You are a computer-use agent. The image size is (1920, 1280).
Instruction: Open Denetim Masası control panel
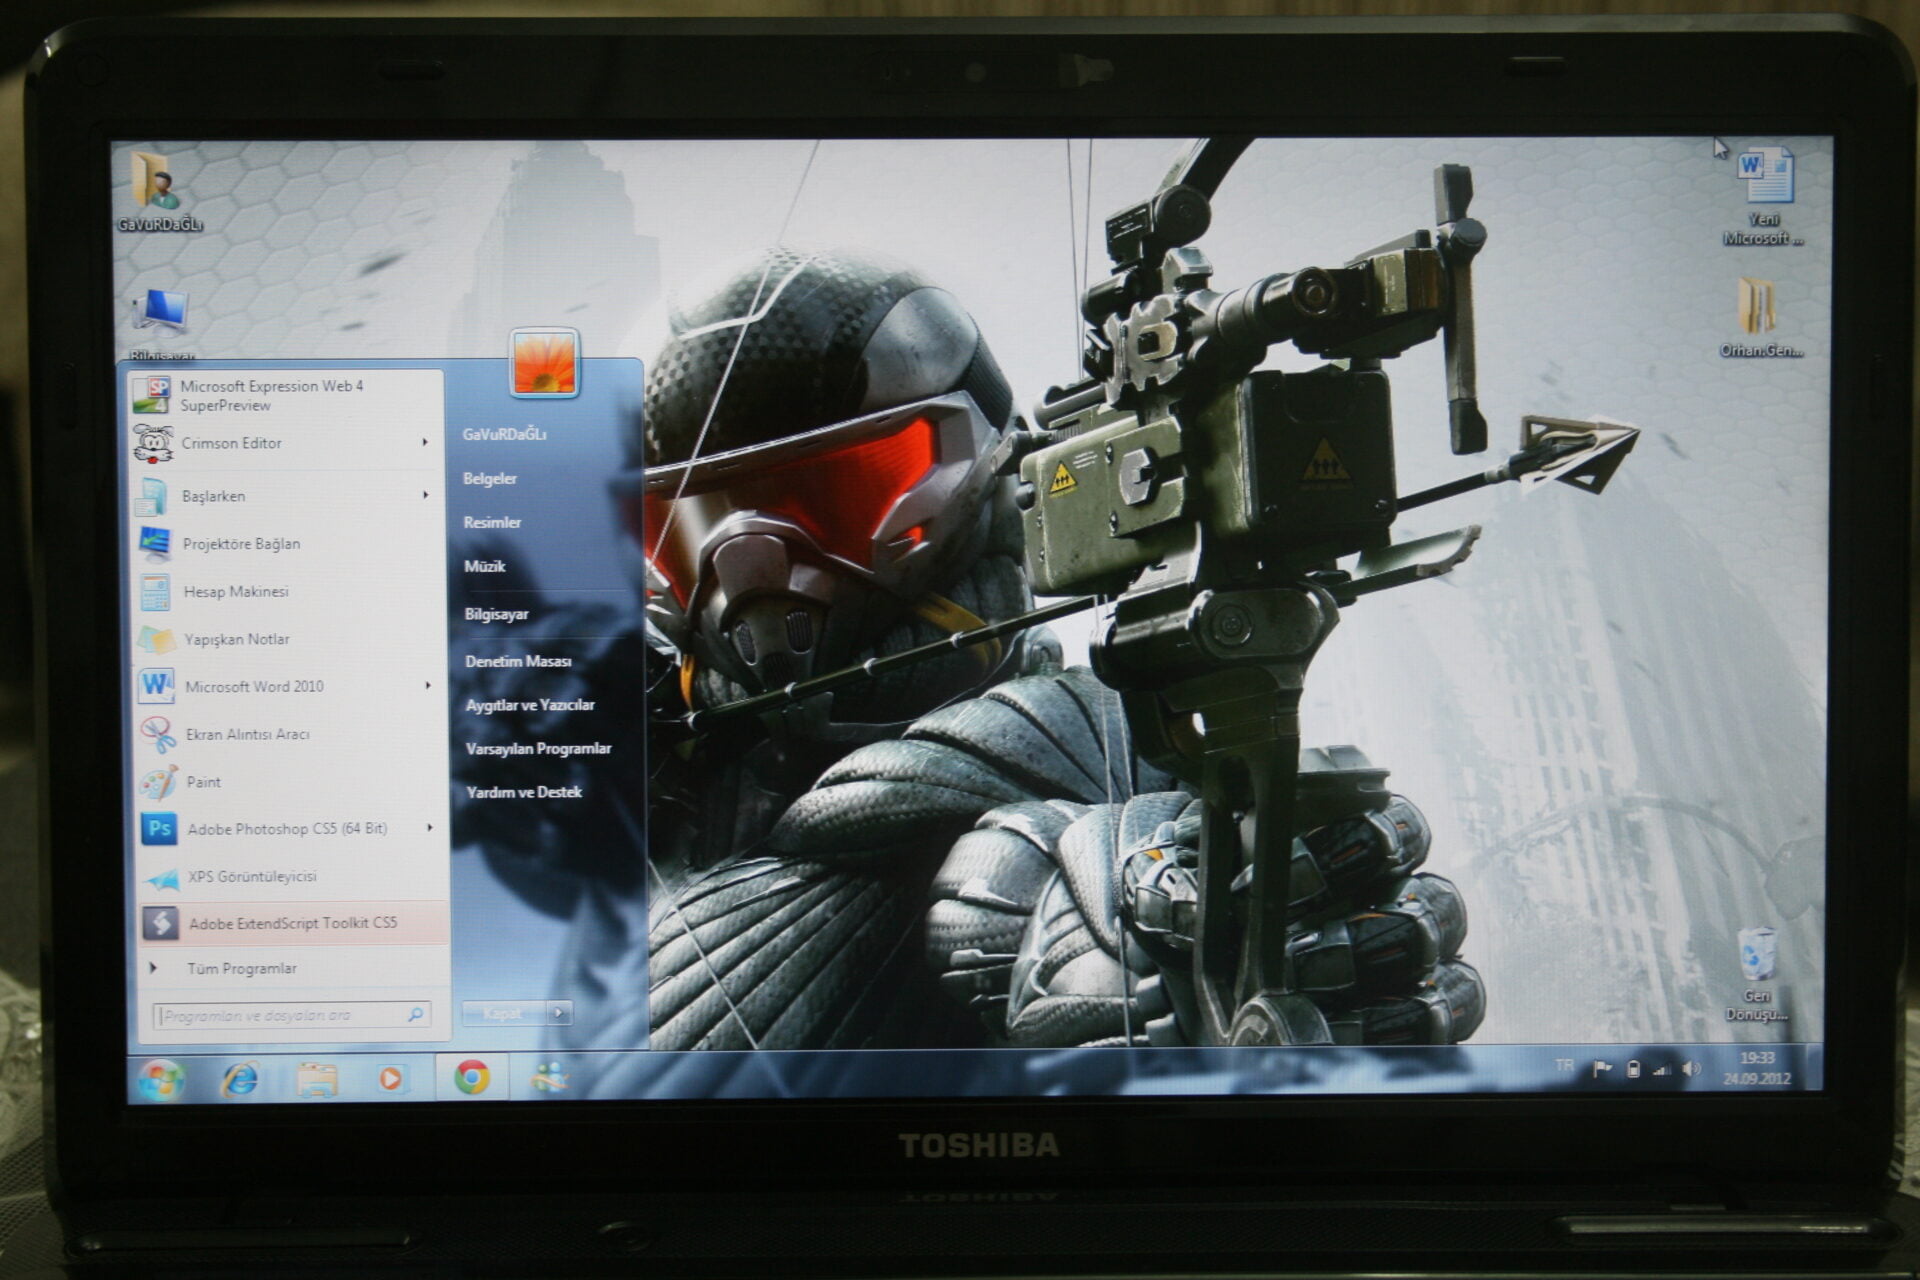518,661
